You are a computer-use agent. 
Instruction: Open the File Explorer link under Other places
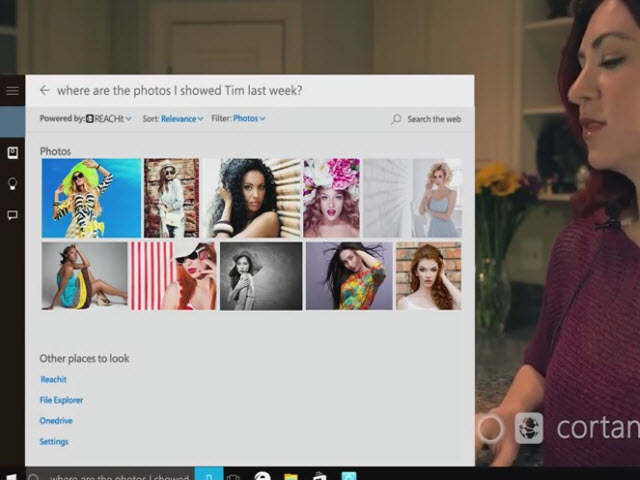click(x=61, y=400)
